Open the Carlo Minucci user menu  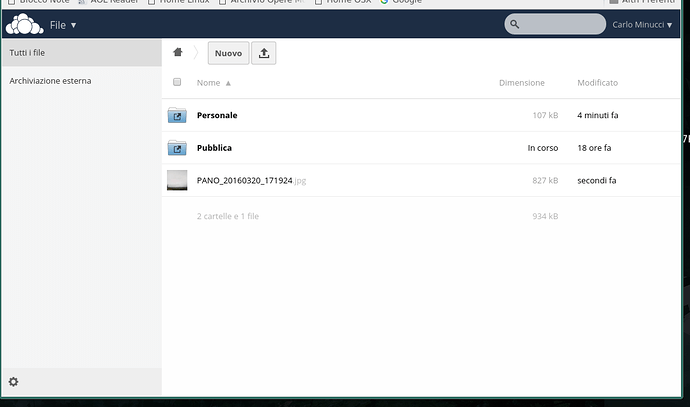click(x=642, y=25)
